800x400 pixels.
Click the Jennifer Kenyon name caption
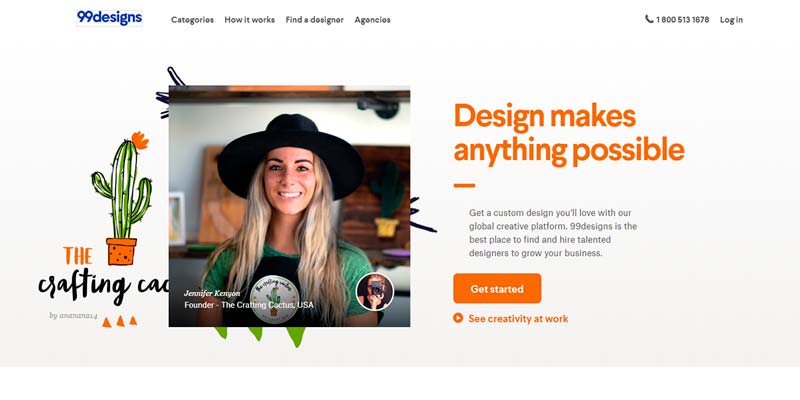coord(212,293)
